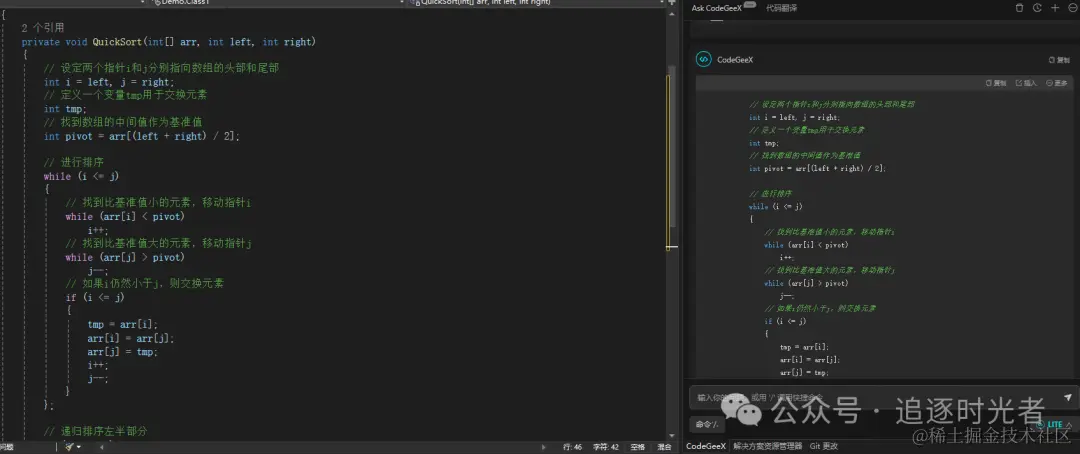The width and height of the screenshot is (1080, 454).
Task: Click the editor line 'int pivot = arr[(left + right) / 2];'
Action: [143, 136]
